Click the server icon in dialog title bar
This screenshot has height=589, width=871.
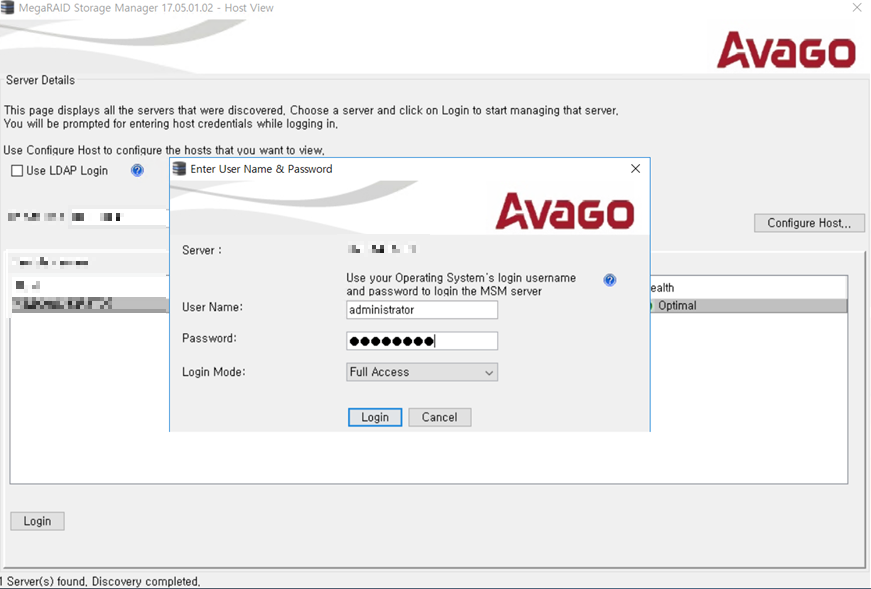pos(179,168)
